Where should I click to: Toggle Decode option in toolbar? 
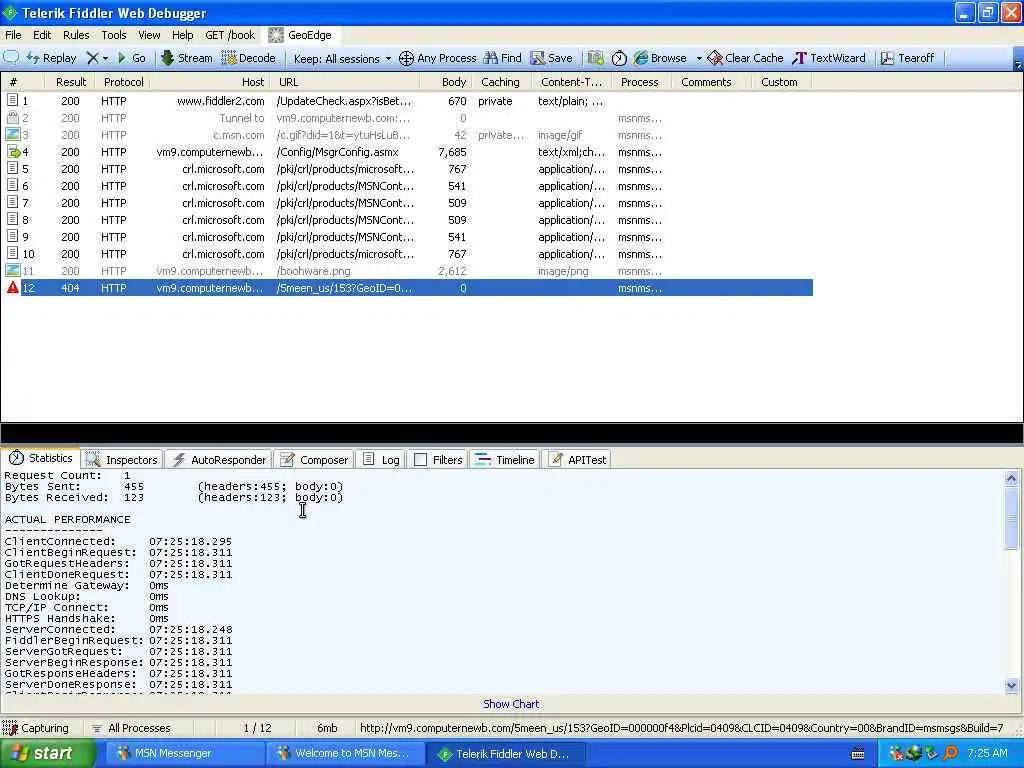[x=249, y=58]
